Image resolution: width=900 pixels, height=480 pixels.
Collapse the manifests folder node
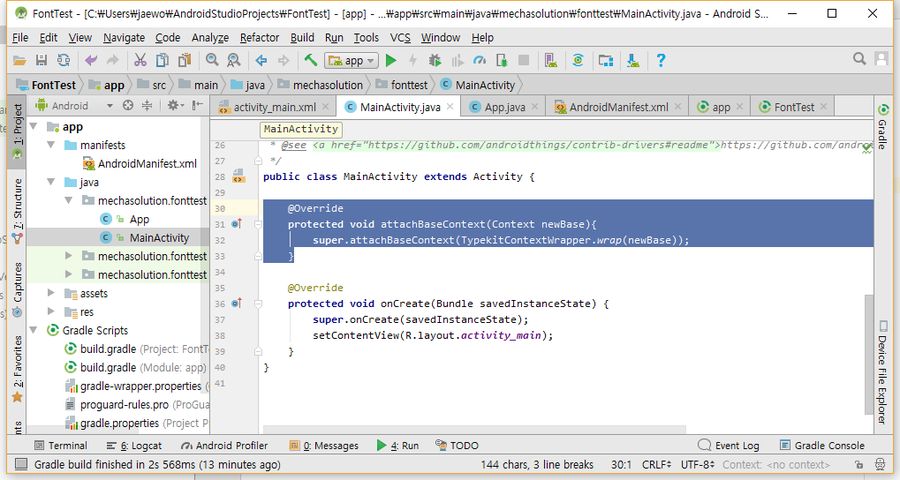pyautogui.click(x=51, y=145)
